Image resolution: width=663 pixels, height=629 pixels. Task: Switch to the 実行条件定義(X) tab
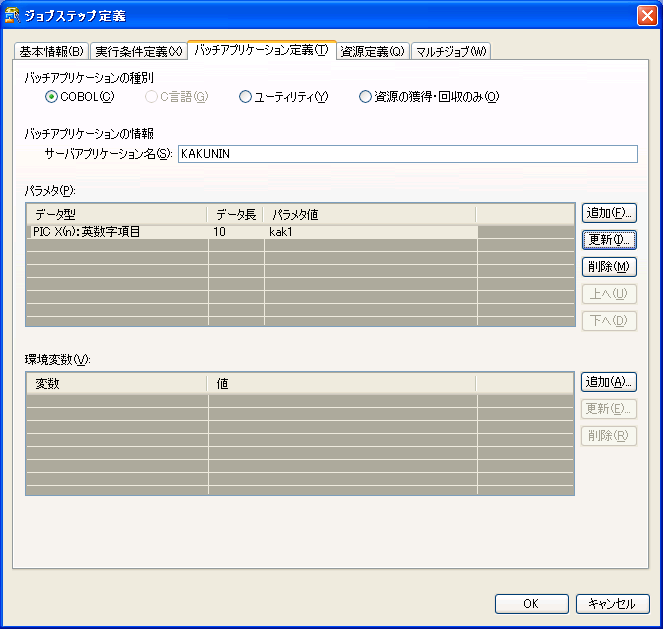(139, 51)
